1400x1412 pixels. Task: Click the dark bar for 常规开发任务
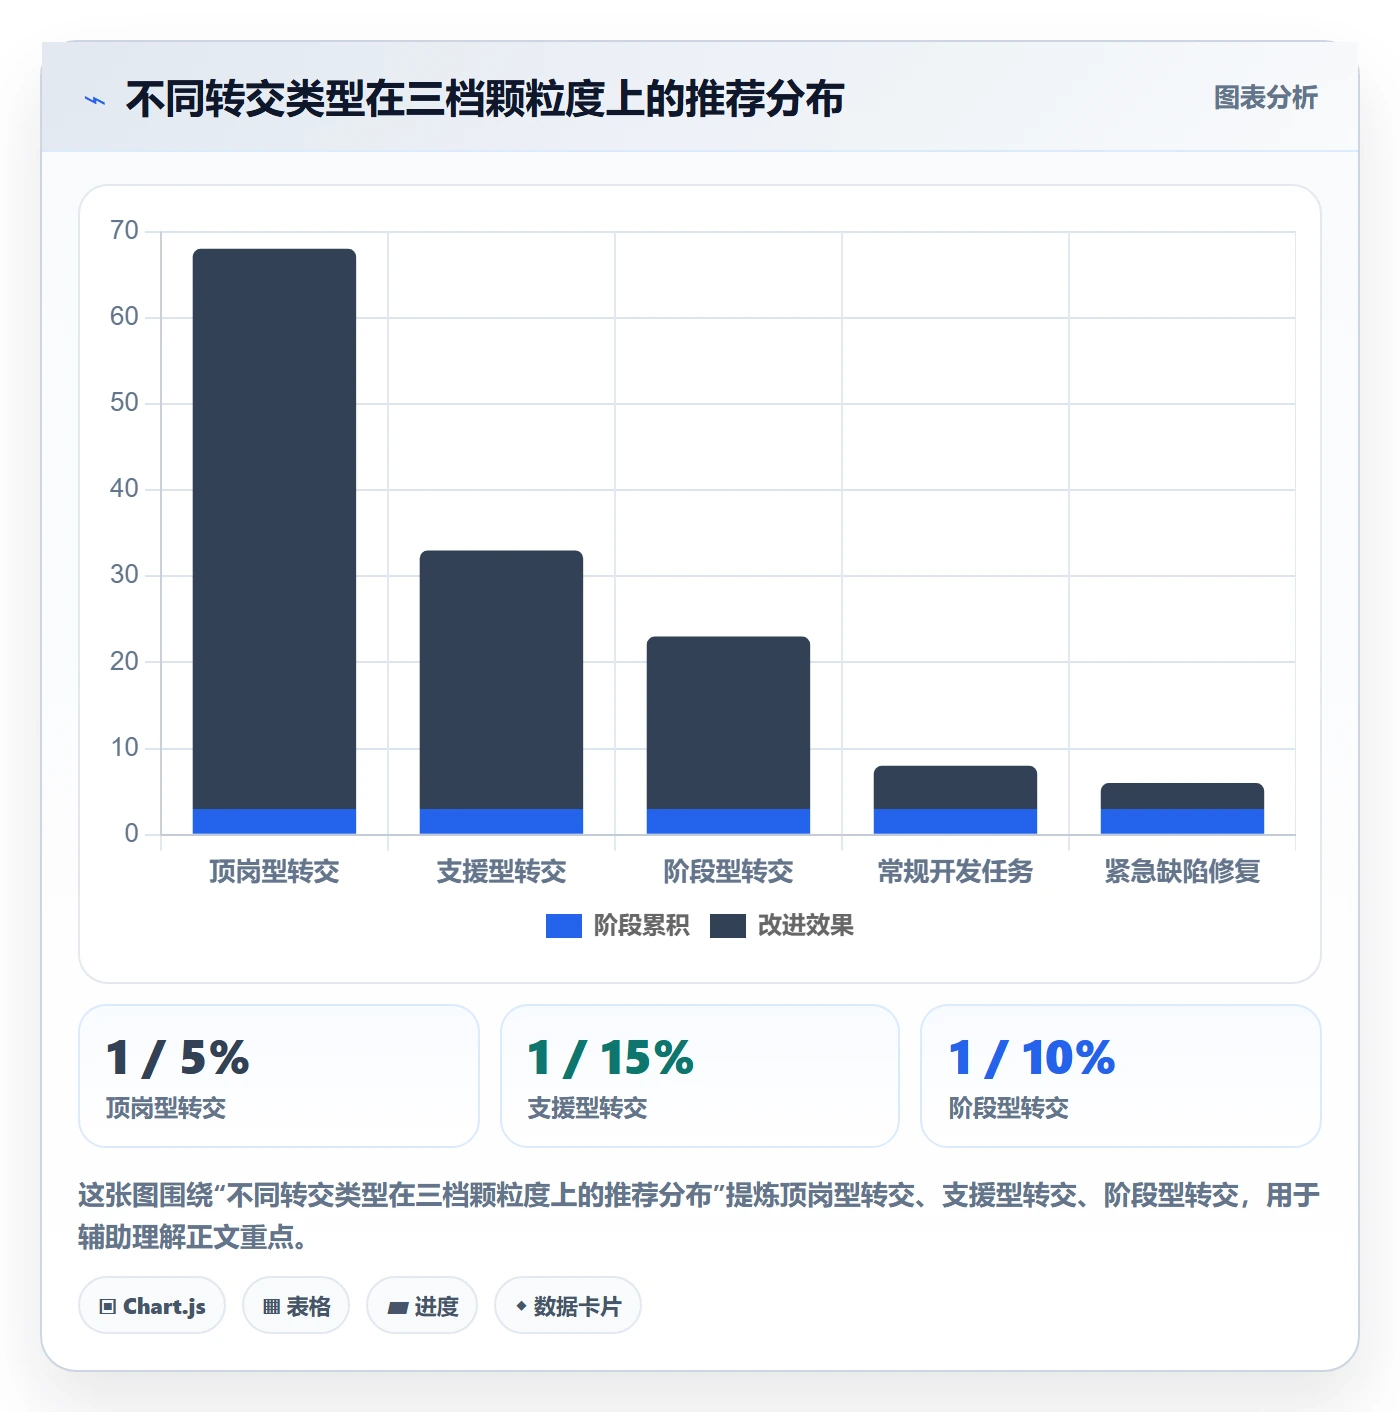[x=955, y=788]
